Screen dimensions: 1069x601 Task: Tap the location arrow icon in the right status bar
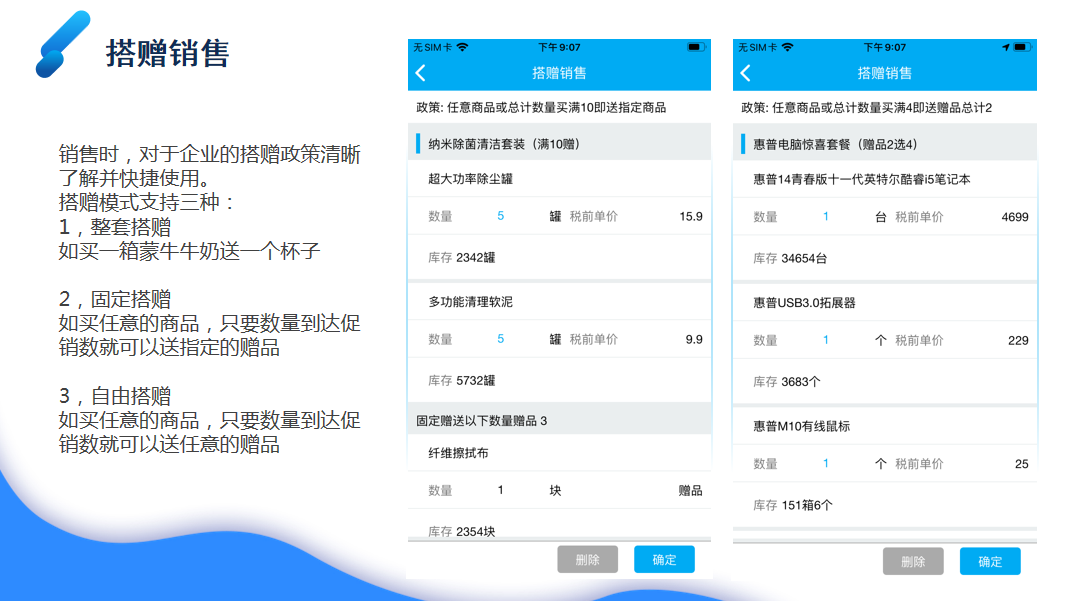[x=1004, y=45]
